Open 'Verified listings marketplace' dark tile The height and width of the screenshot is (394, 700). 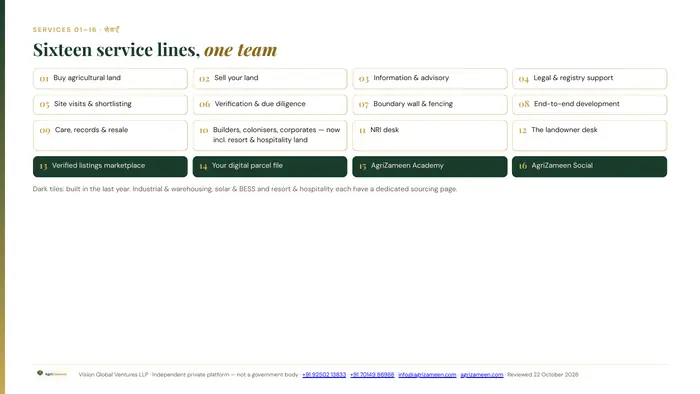110,166
